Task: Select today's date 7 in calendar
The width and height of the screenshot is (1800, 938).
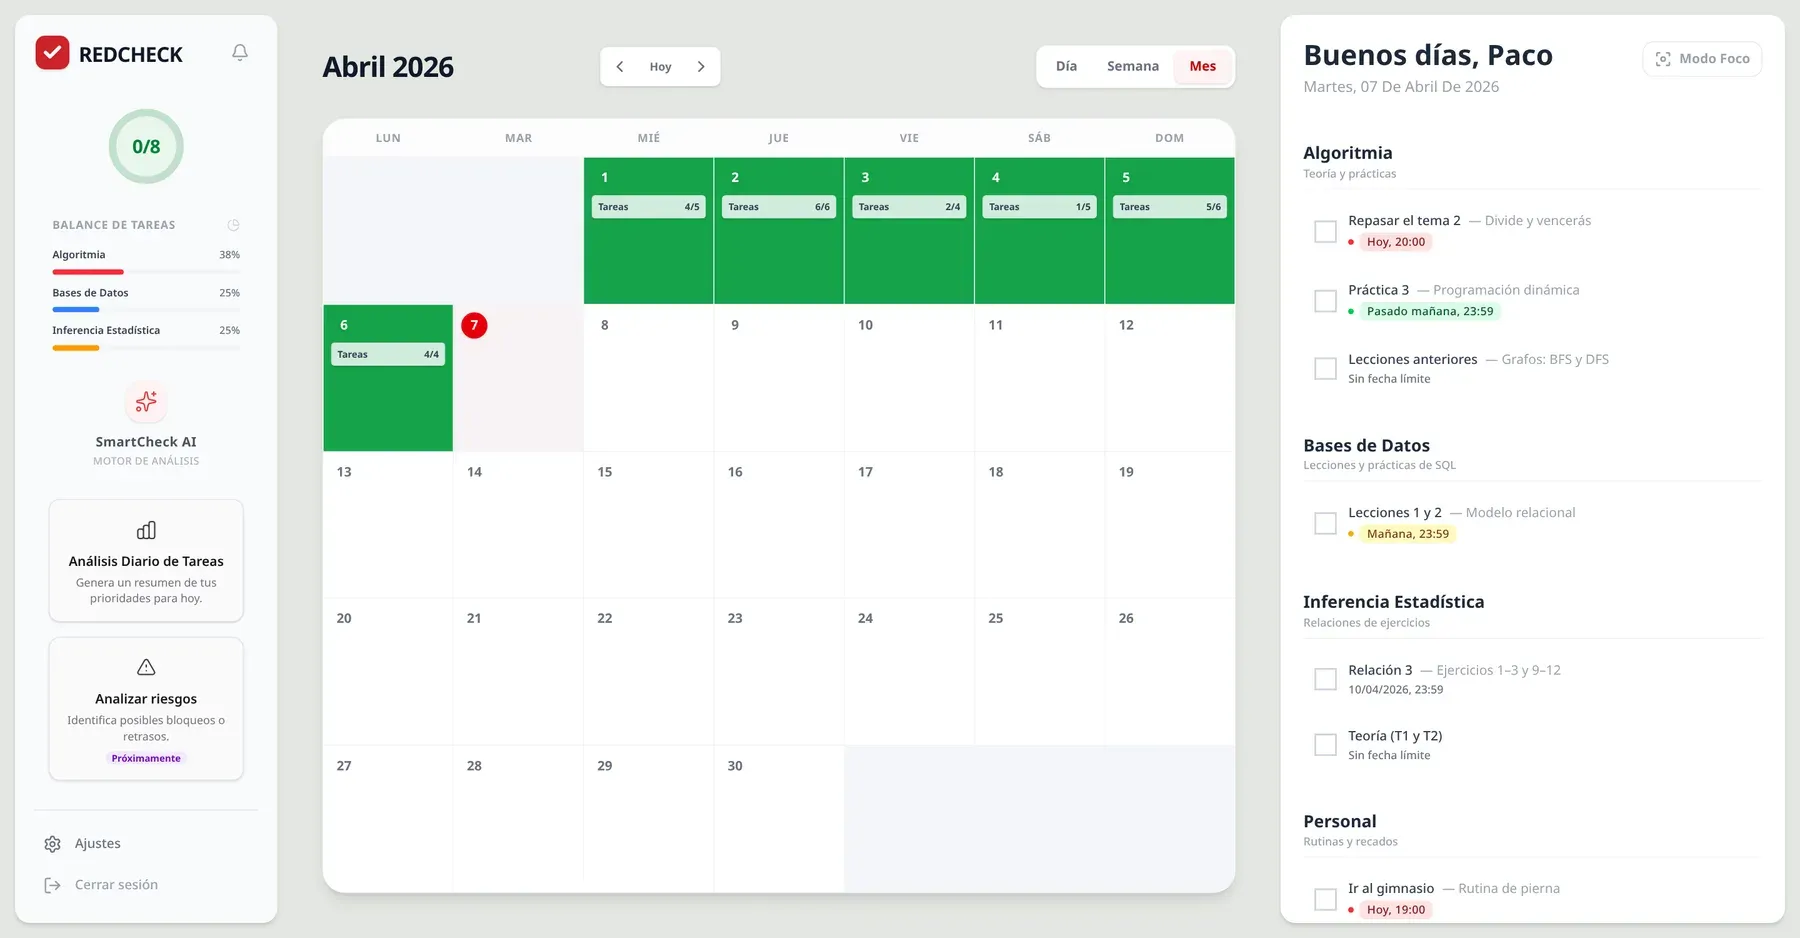Action: [x=474, y=325]
